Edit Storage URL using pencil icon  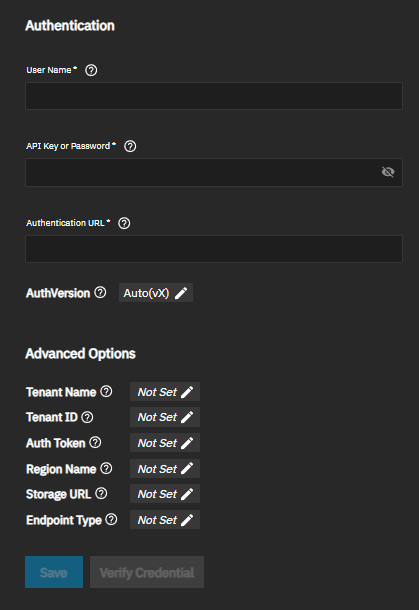point(187,494)
